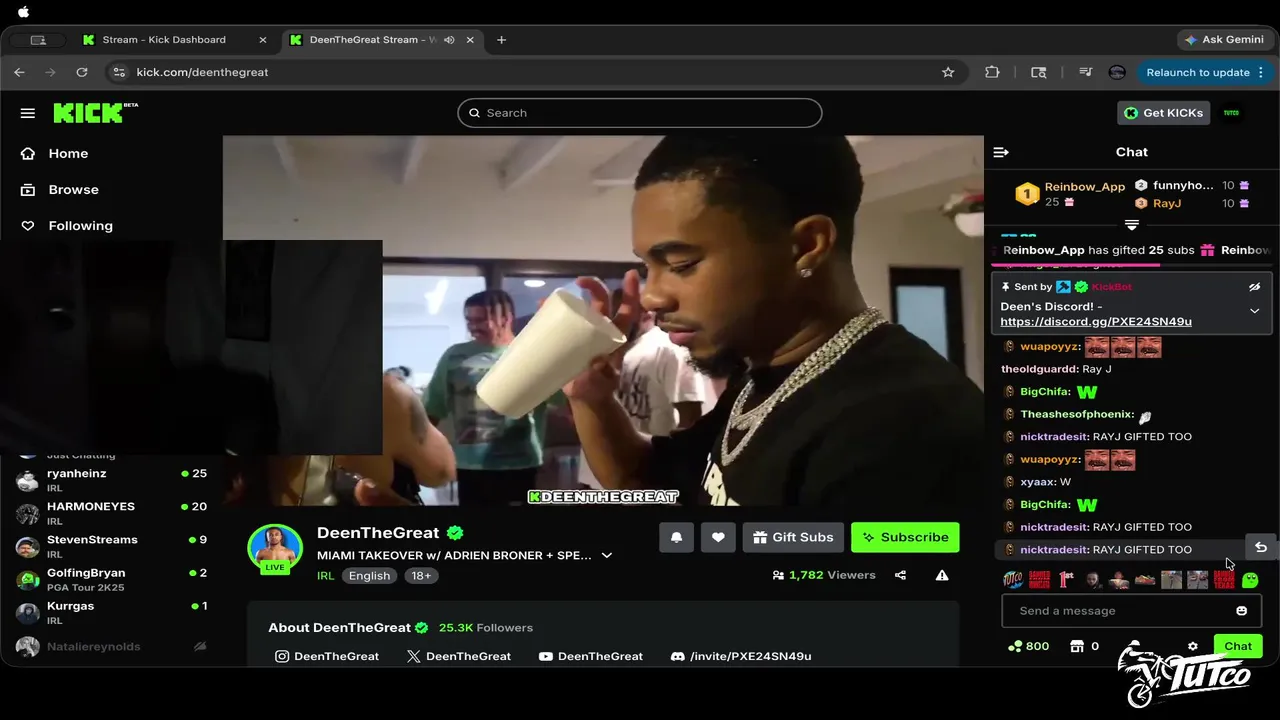Click the address bar URL
1280x720 pixels.
point(202,72)
